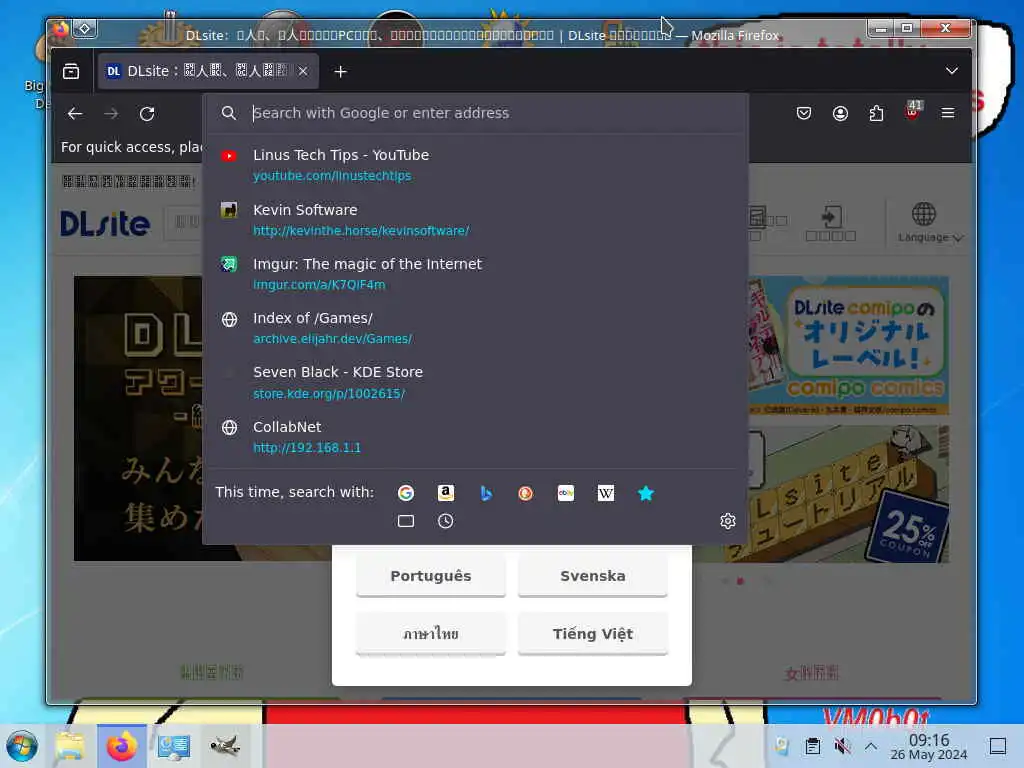
Task: Toggle the muted volume tray icon
Action: point(842,746)
